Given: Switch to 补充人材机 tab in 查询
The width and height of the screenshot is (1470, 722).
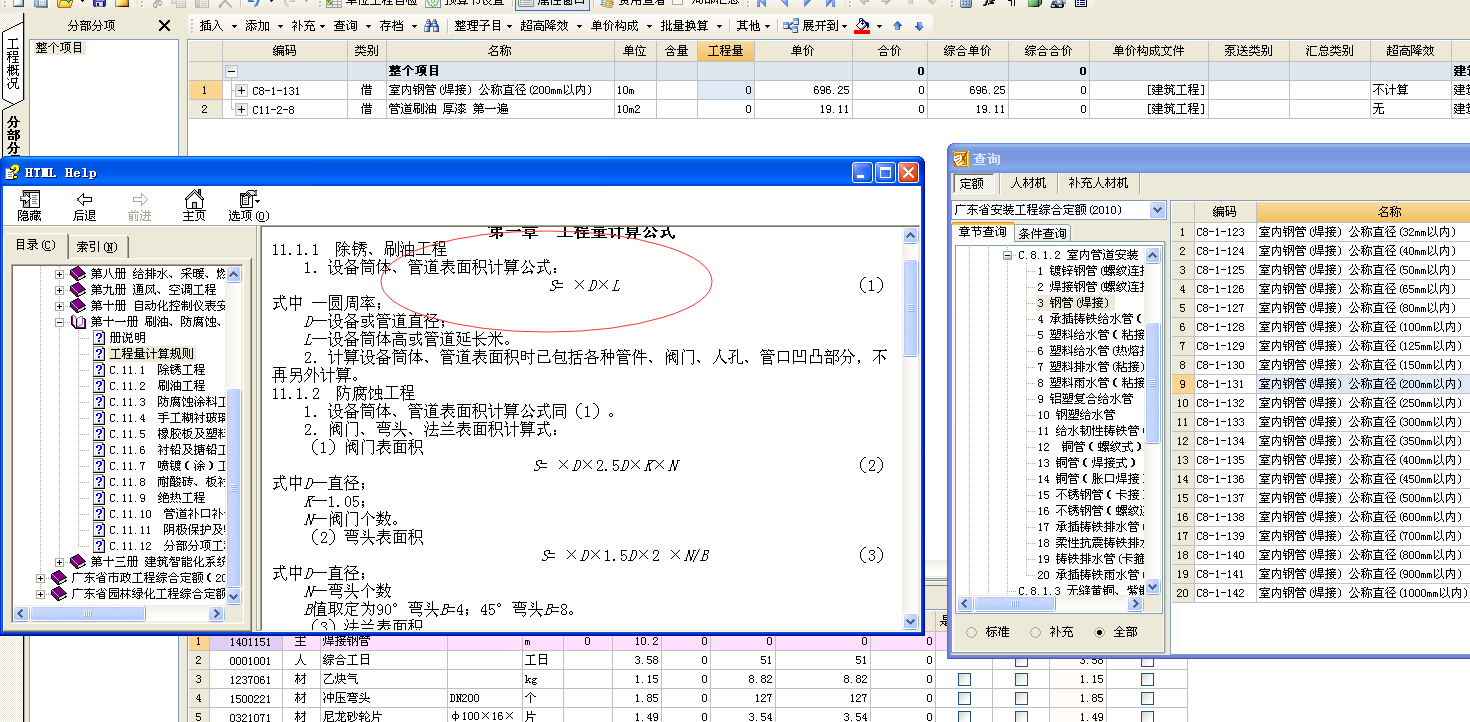Looking at the screenshot, I should (x=1098, y=184).
